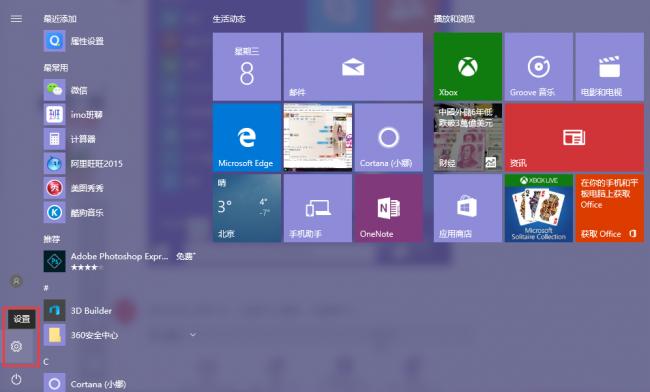Open Microsoft Solitaire Collection tile
650x392 pixels.
click(538, 208)
